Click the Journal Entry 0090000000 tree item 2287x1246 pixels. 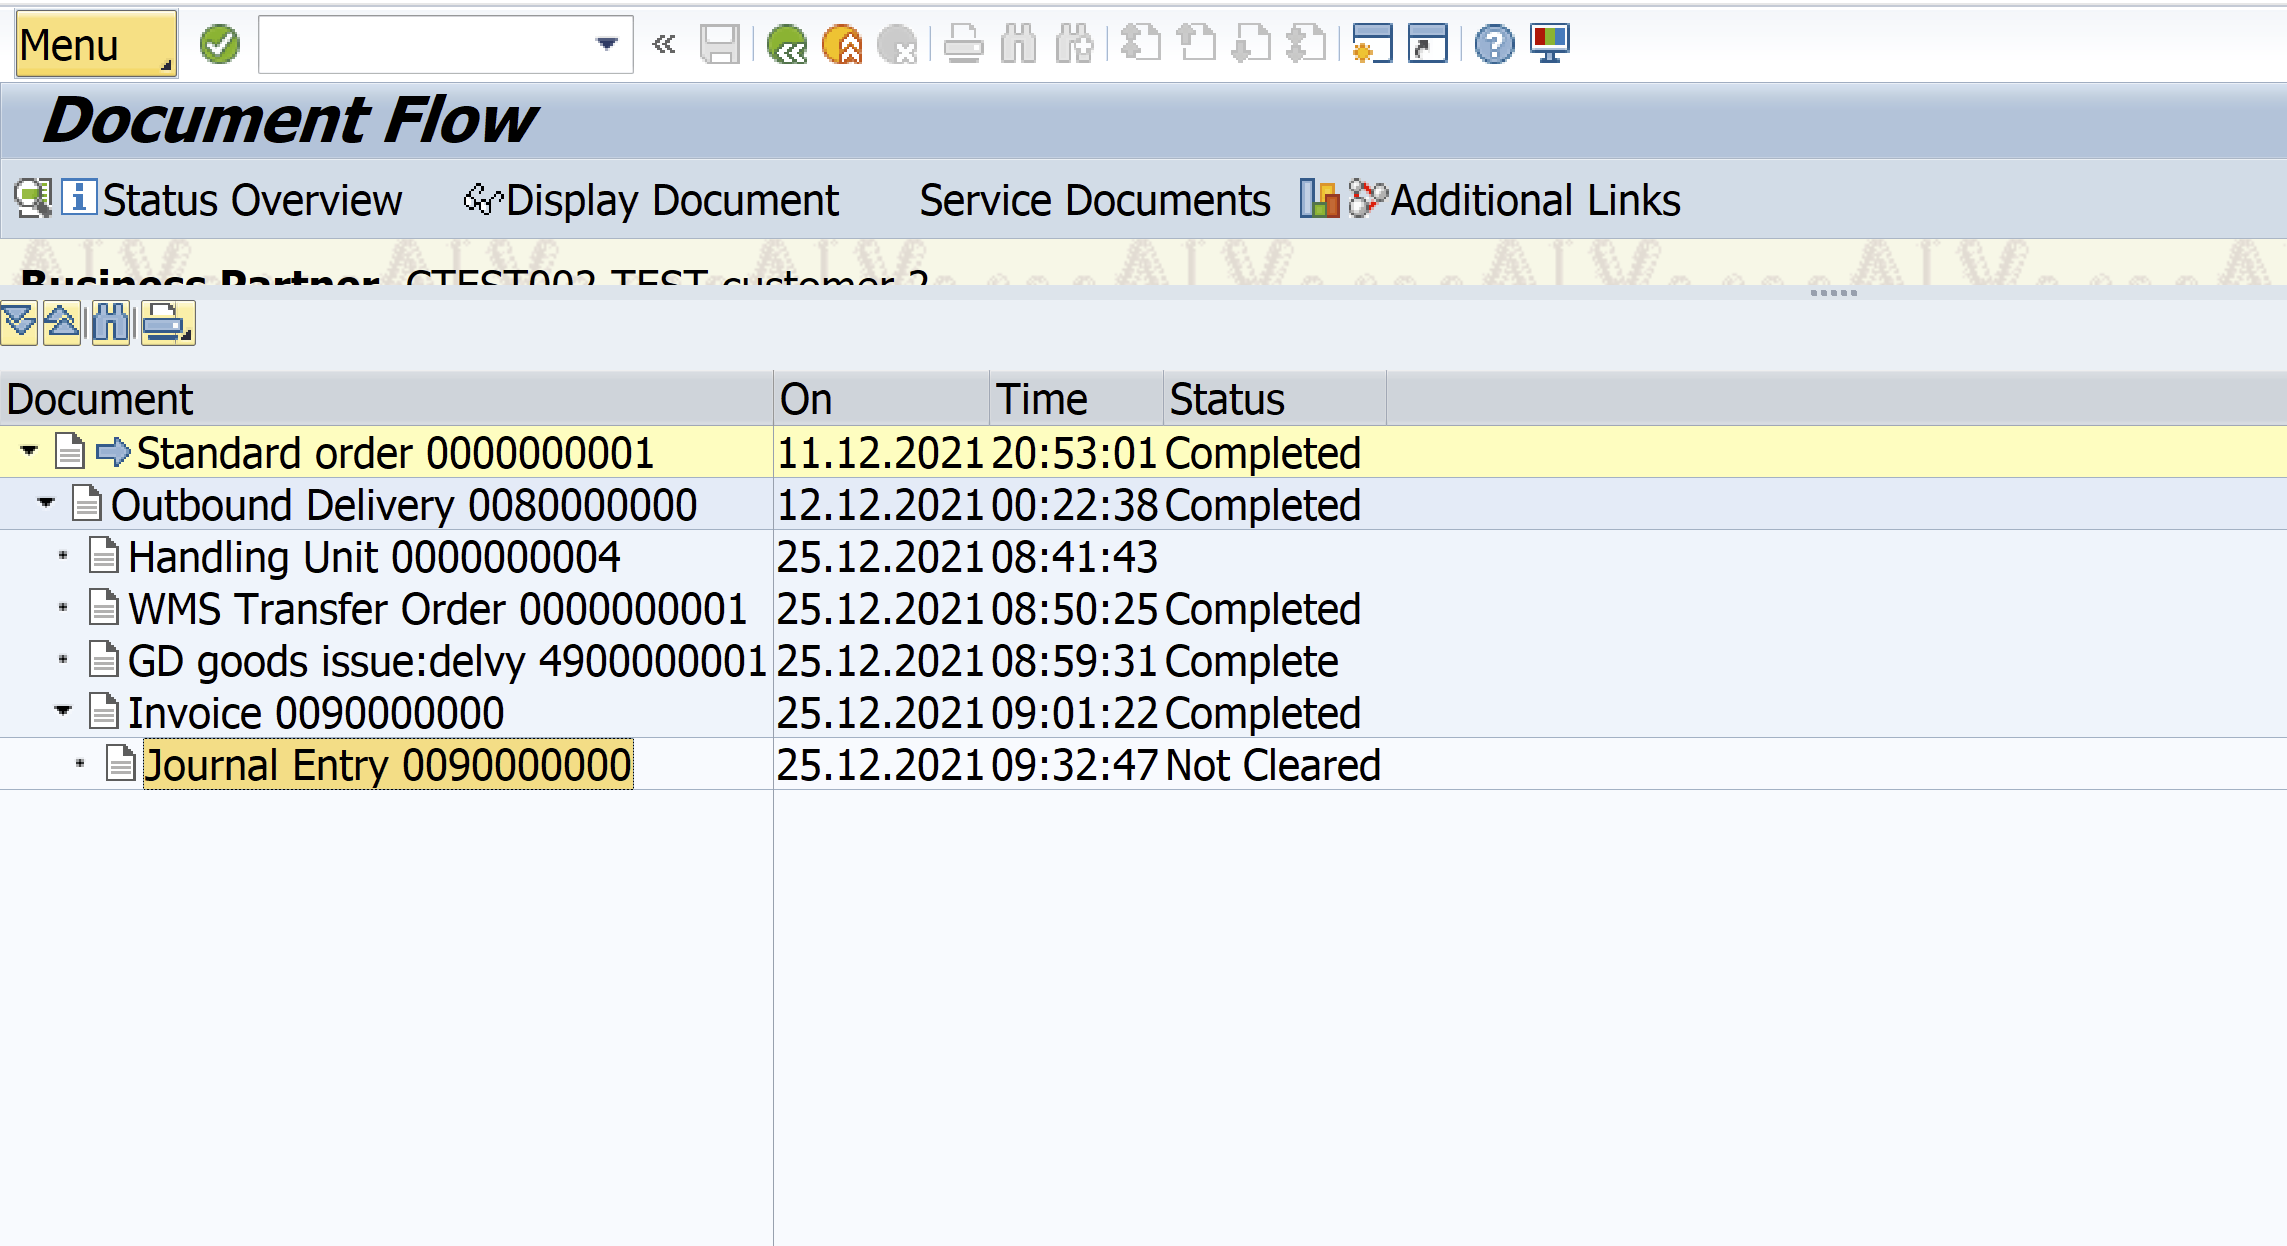click(x=387, y=763)
